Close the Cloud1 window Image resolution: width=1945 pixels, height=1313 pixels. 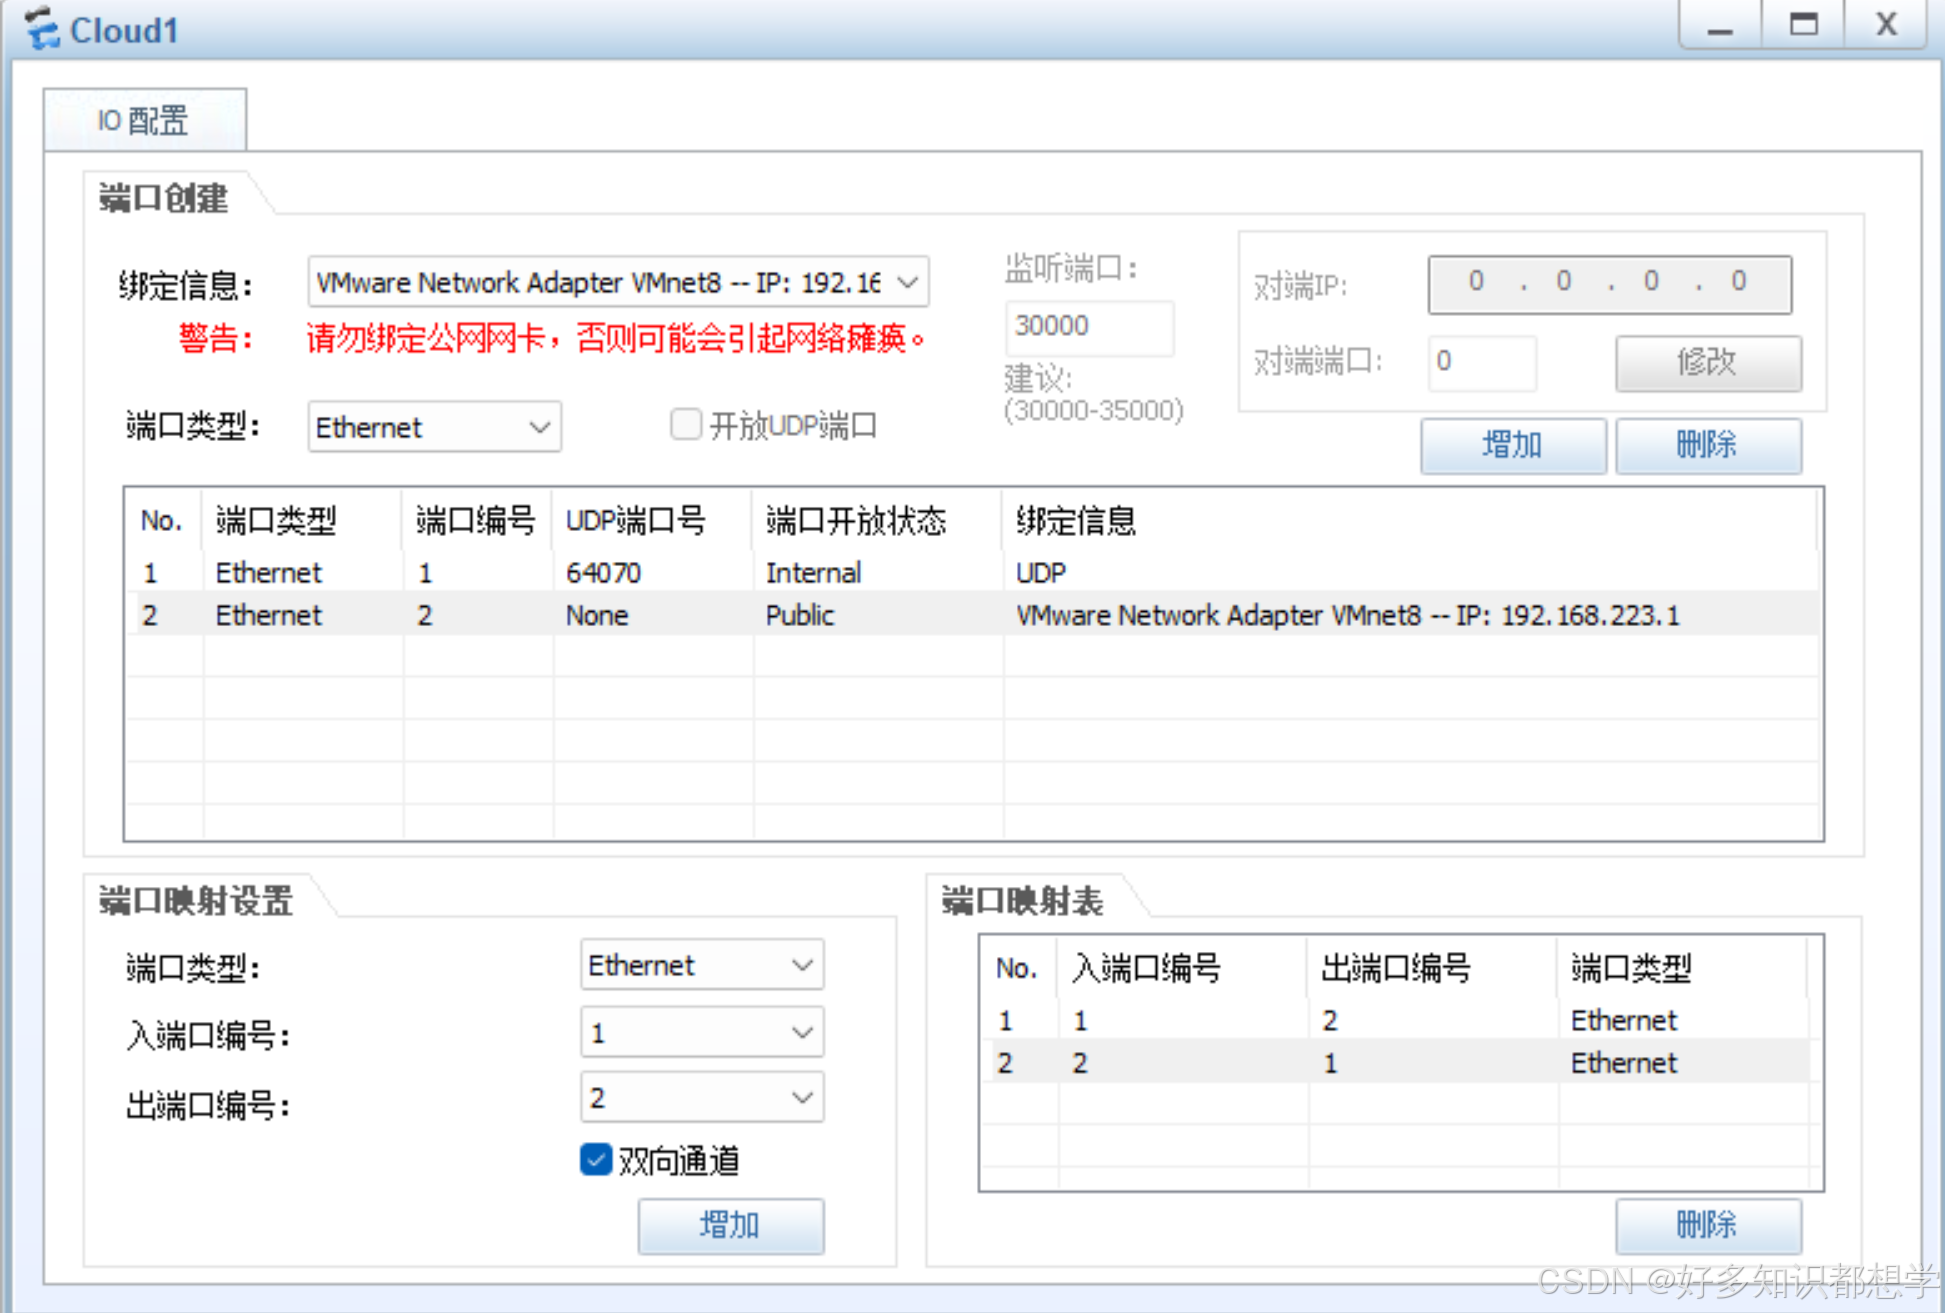[1885, 26]
